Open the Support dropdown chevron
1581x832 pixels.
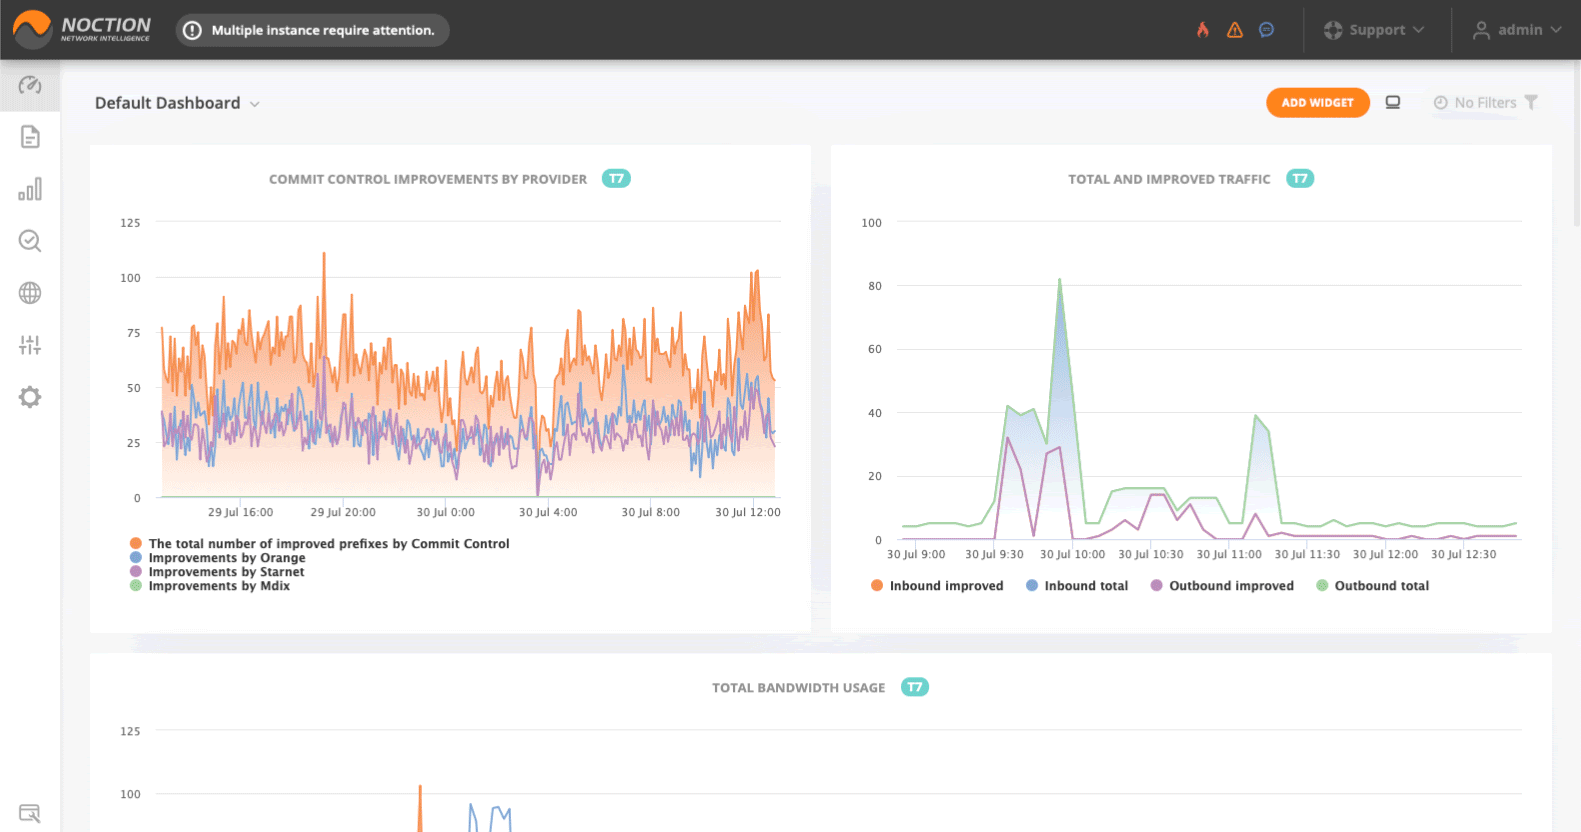pos(1418,30)
